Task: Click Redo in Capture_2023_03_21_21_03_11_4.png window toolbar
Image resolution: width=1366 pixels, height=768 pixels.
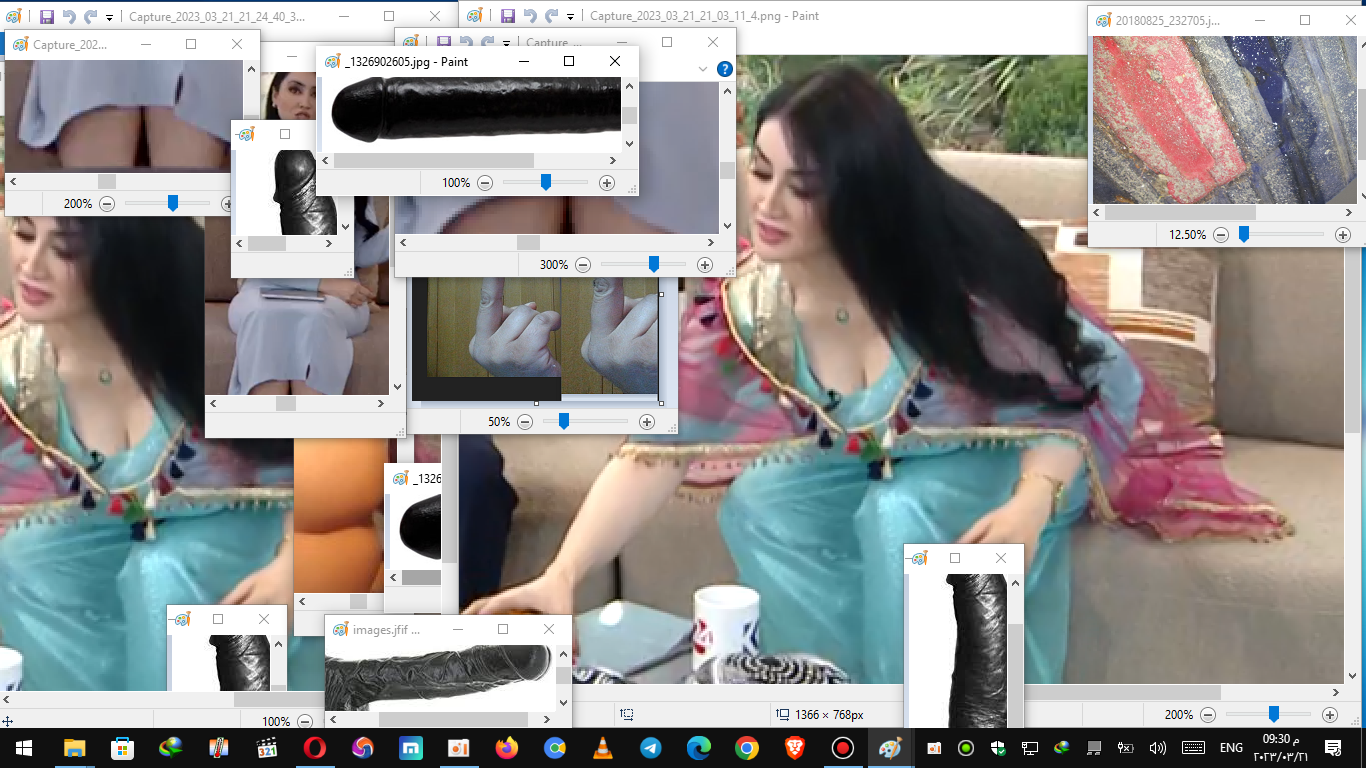Action: [551, 16]
